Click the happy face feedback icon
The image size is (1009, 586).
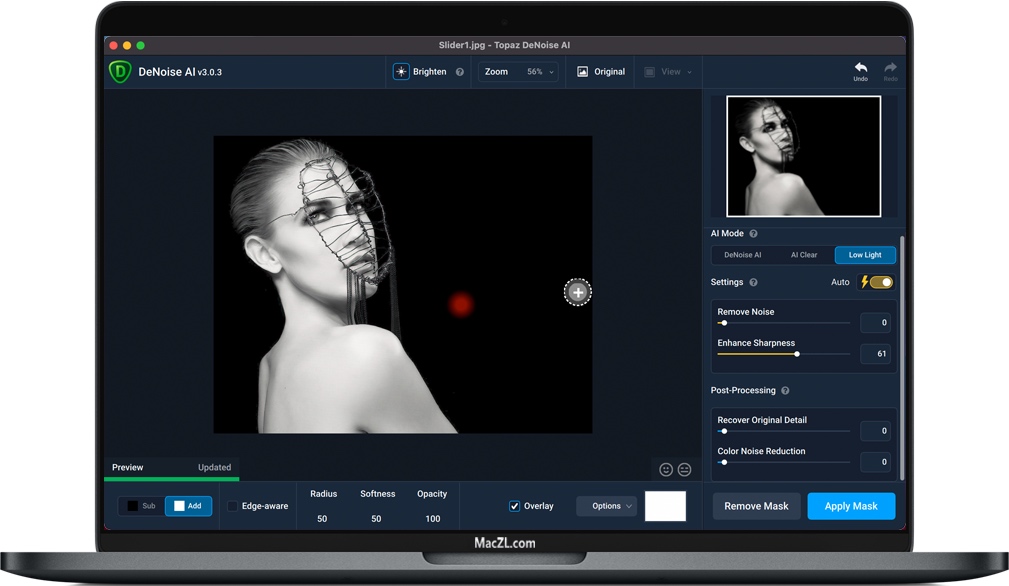(x=666, y=469)
